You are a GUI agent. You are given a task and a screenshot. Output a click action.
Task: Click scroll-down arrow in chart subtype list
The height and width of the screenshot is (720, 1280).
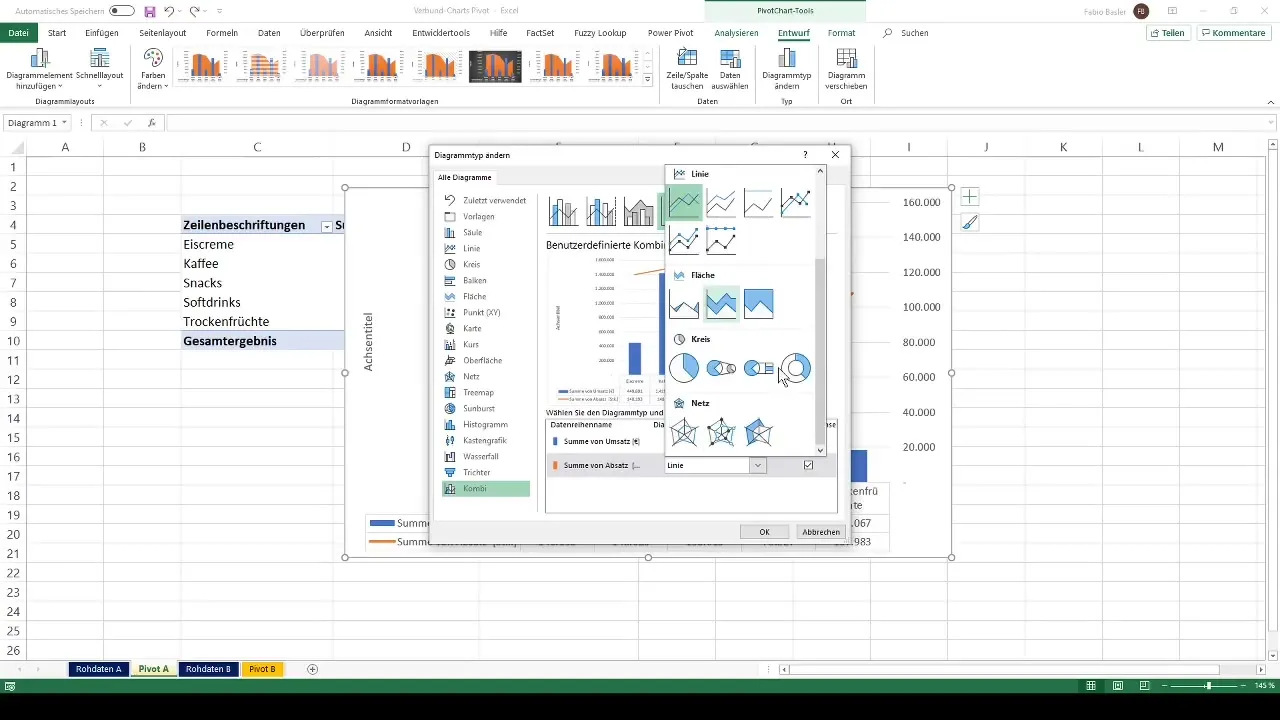[820, 451]
